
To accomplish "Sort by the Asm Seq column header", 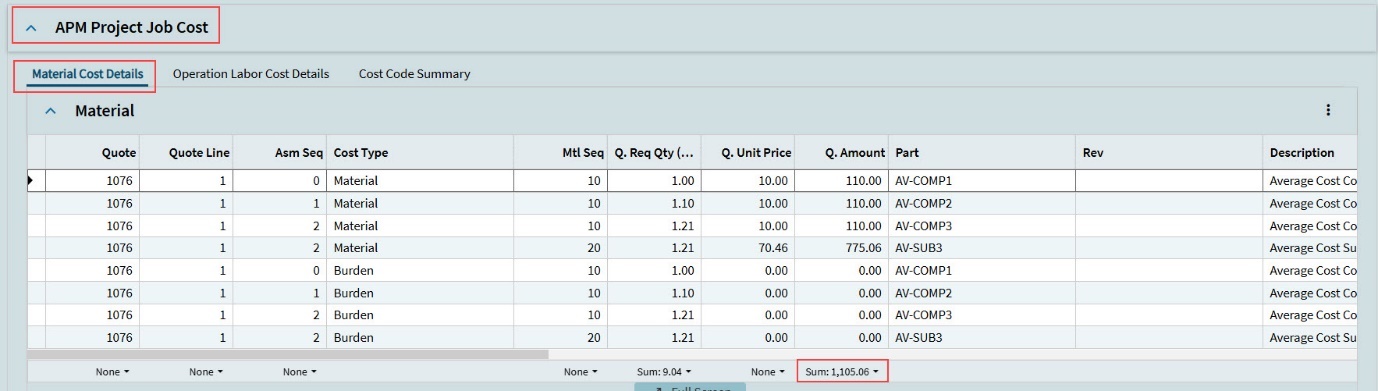I will [x=281, y=153].
